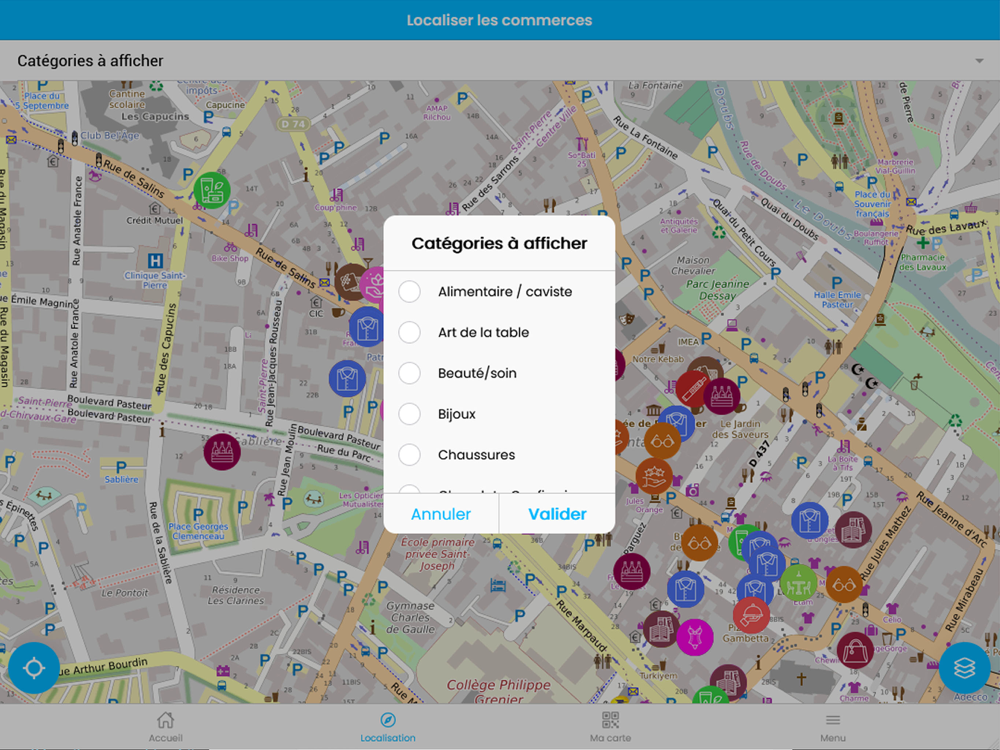Confirm selection with Valider
The height and width of the screenshot is (750, 1000).
coord(557,514)
